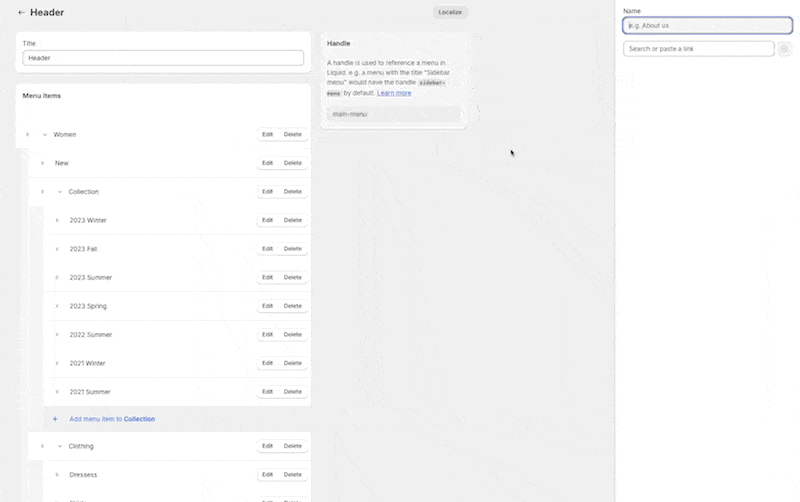
Task: Click Add menu item to Collection
Action: pos(112,419)
